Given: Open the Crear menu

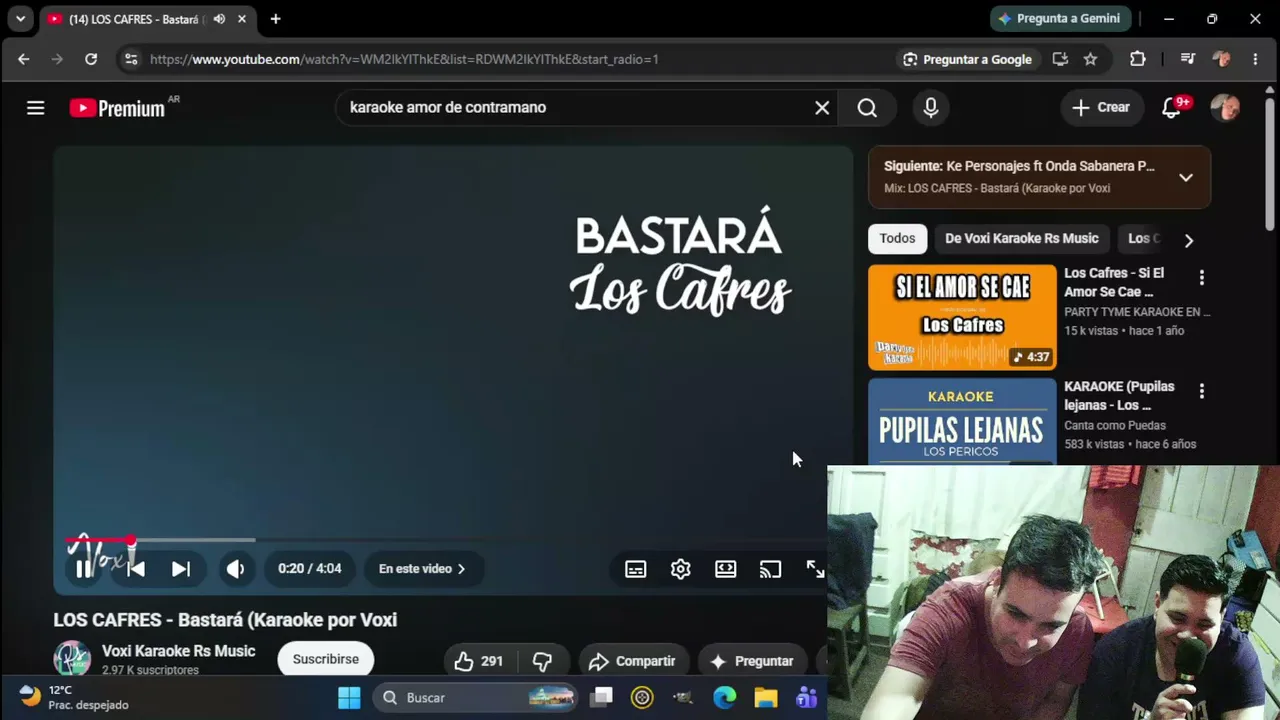Looking at the screenshot, I should click(x=1101, y=108).
